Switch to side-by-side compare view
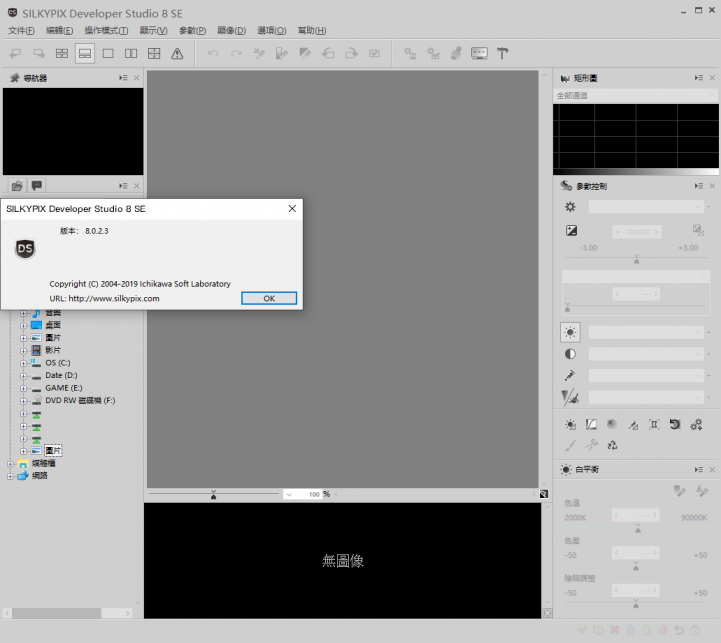The width and height of the screenshot is (721, 643). pyautogui.click(x=131, y=53)
